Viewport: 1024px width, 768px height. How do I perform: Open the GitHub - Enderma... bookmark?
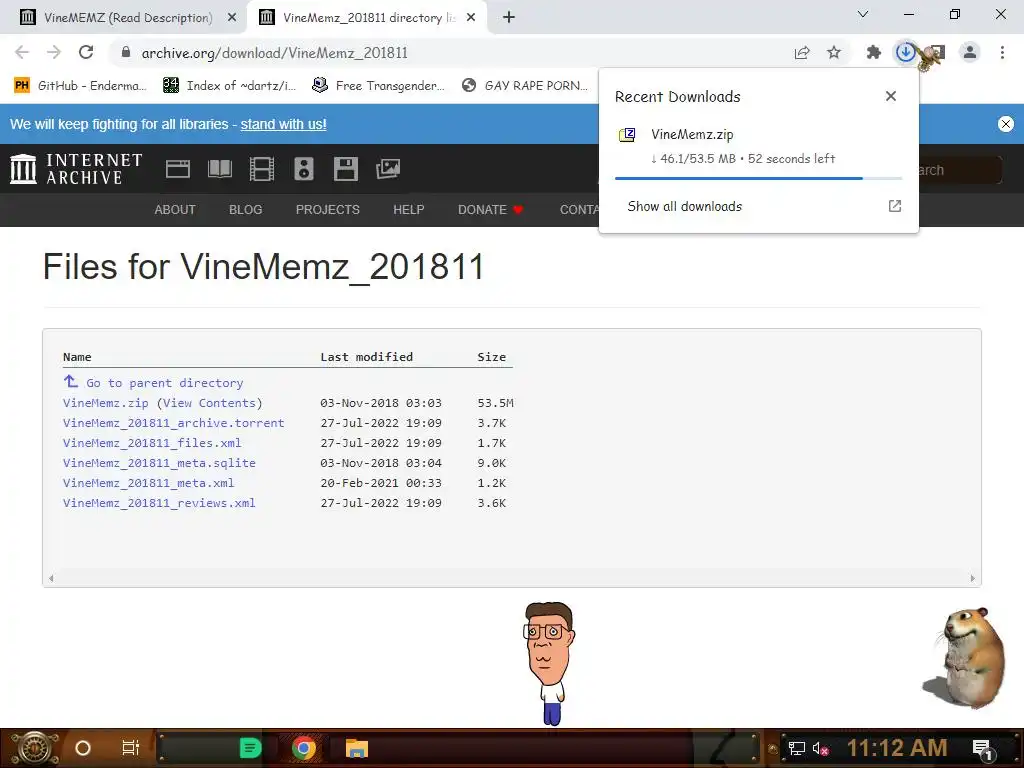pos(80,86)
